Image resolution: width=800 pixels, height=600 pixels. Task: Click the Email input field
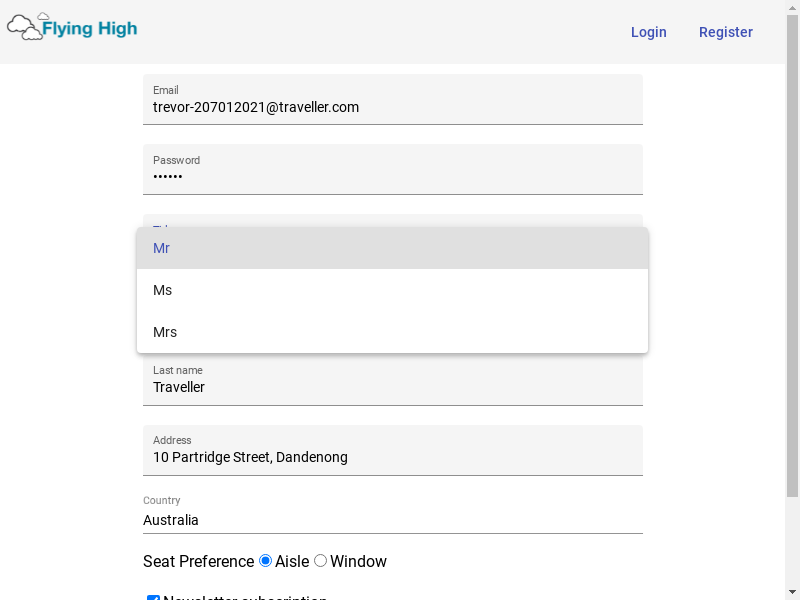click(392, 106)
